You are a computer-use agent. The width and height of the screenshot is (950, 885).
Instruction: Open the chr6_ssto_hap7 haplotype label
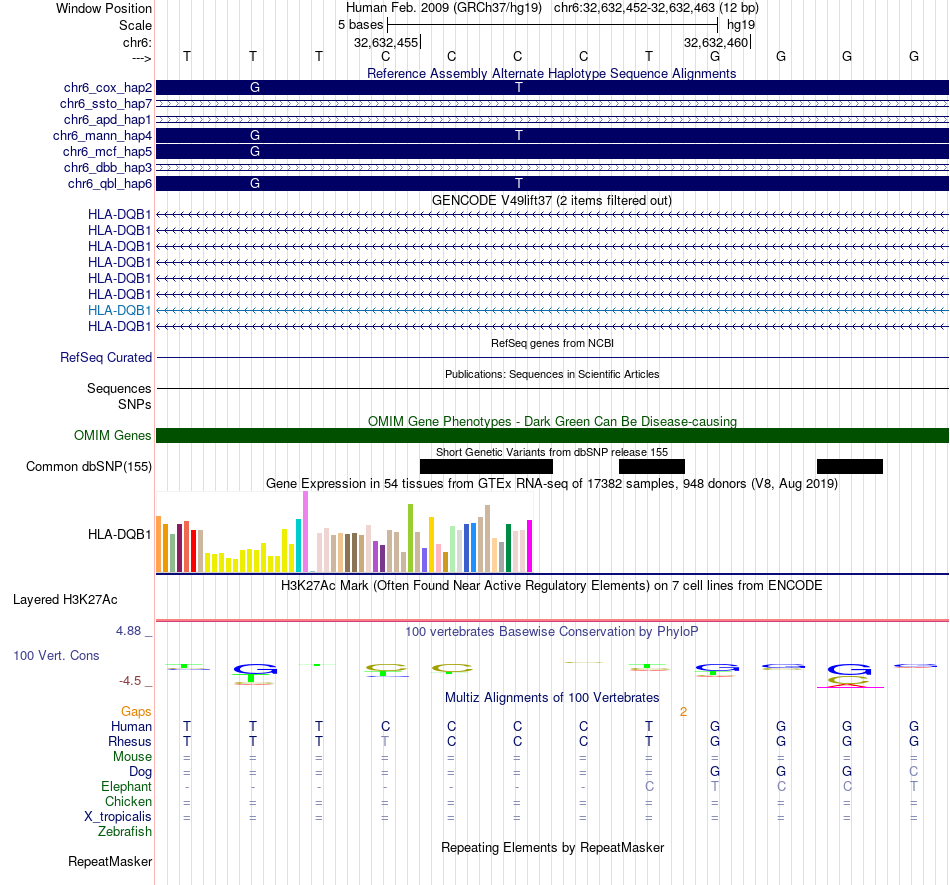[x=106, y=104]
